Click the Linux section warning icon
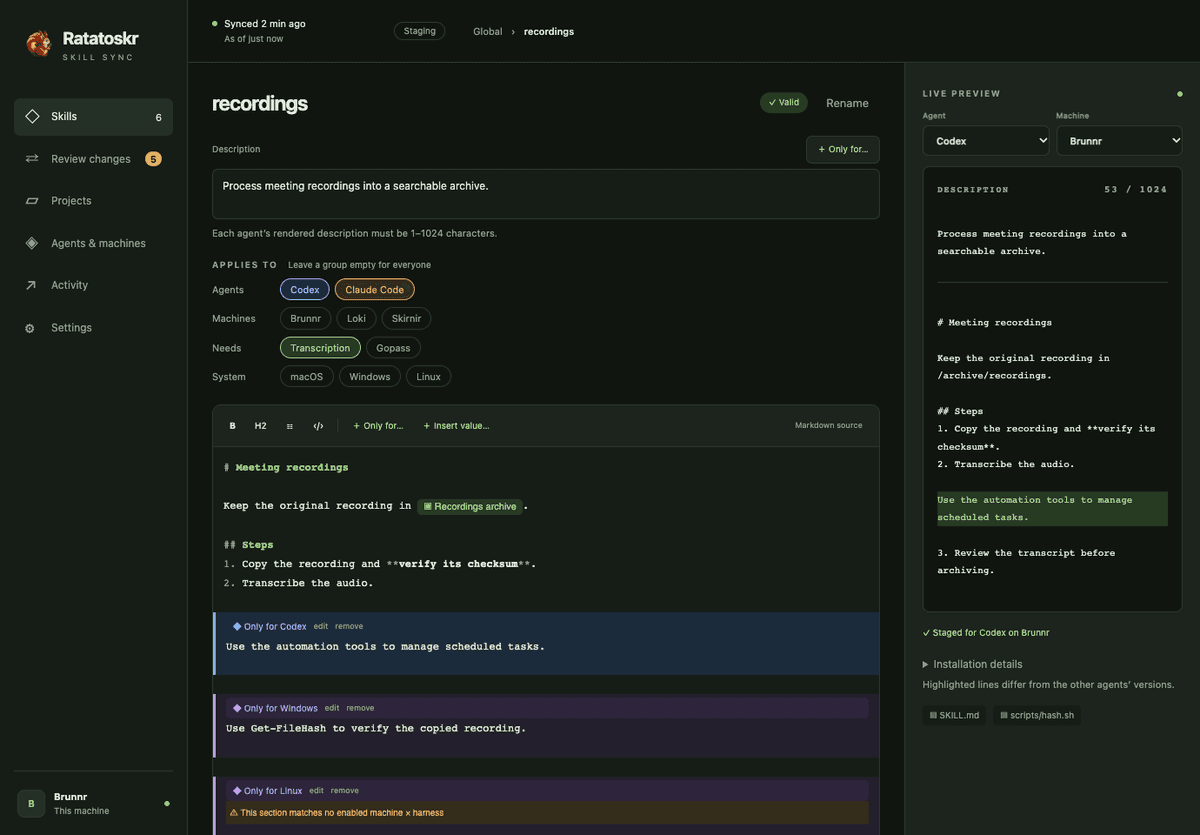 [234, 813]
